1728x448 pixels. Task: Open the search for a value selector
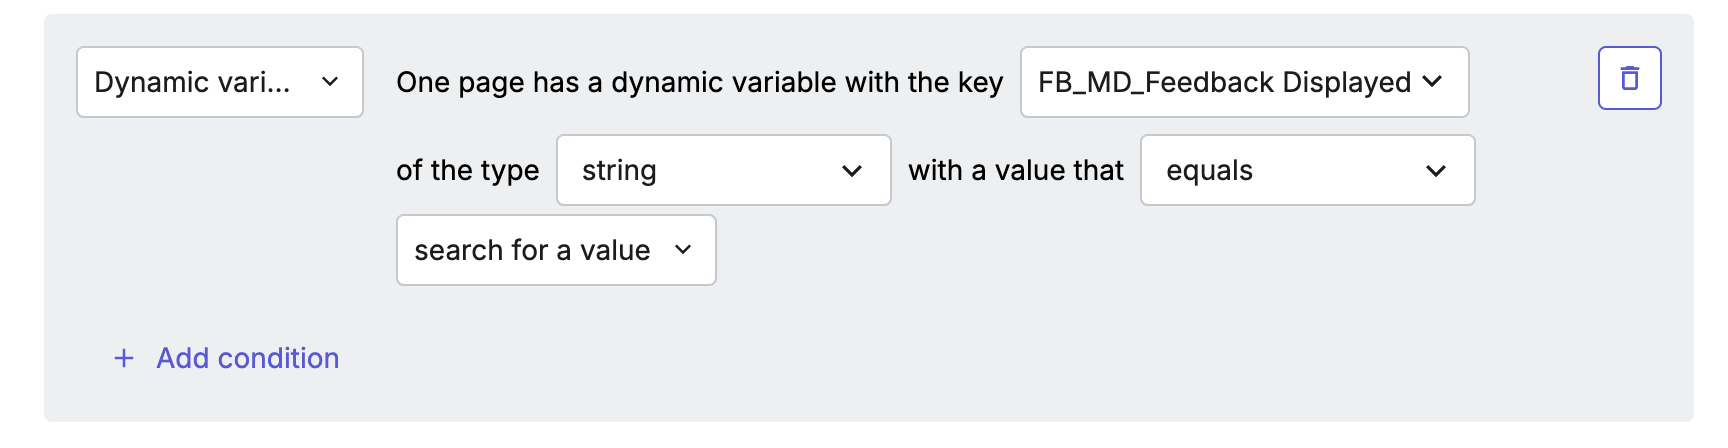(x=556, y=250)
